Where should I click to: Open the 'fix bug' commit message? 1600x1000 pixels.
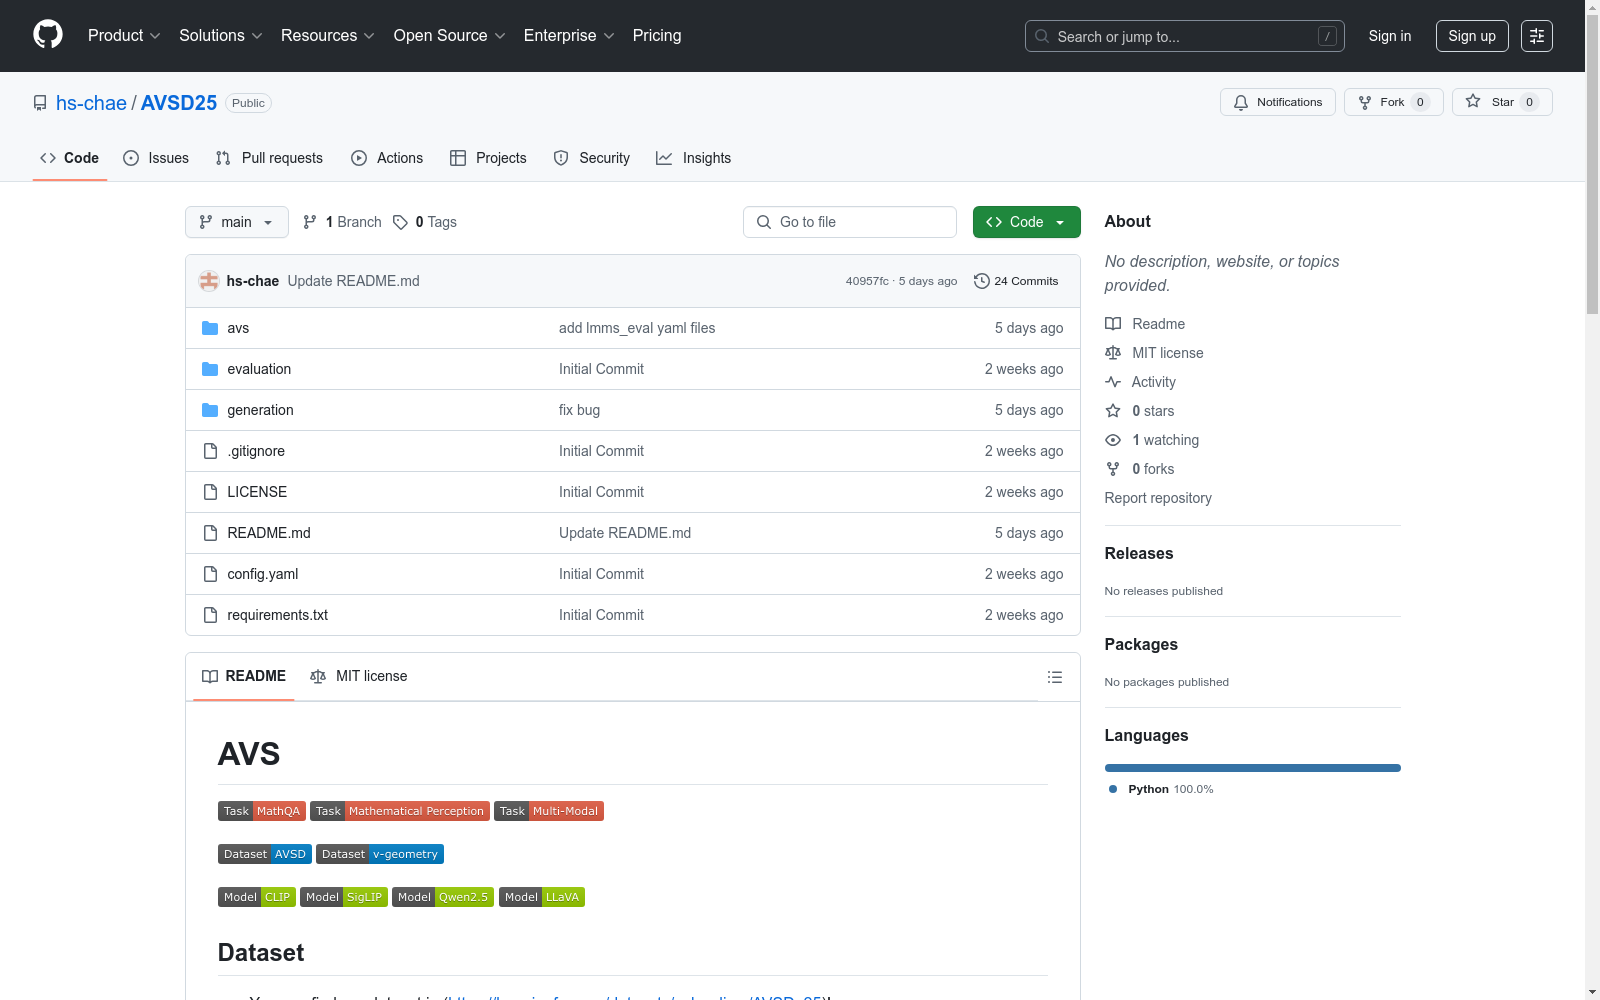580,410
